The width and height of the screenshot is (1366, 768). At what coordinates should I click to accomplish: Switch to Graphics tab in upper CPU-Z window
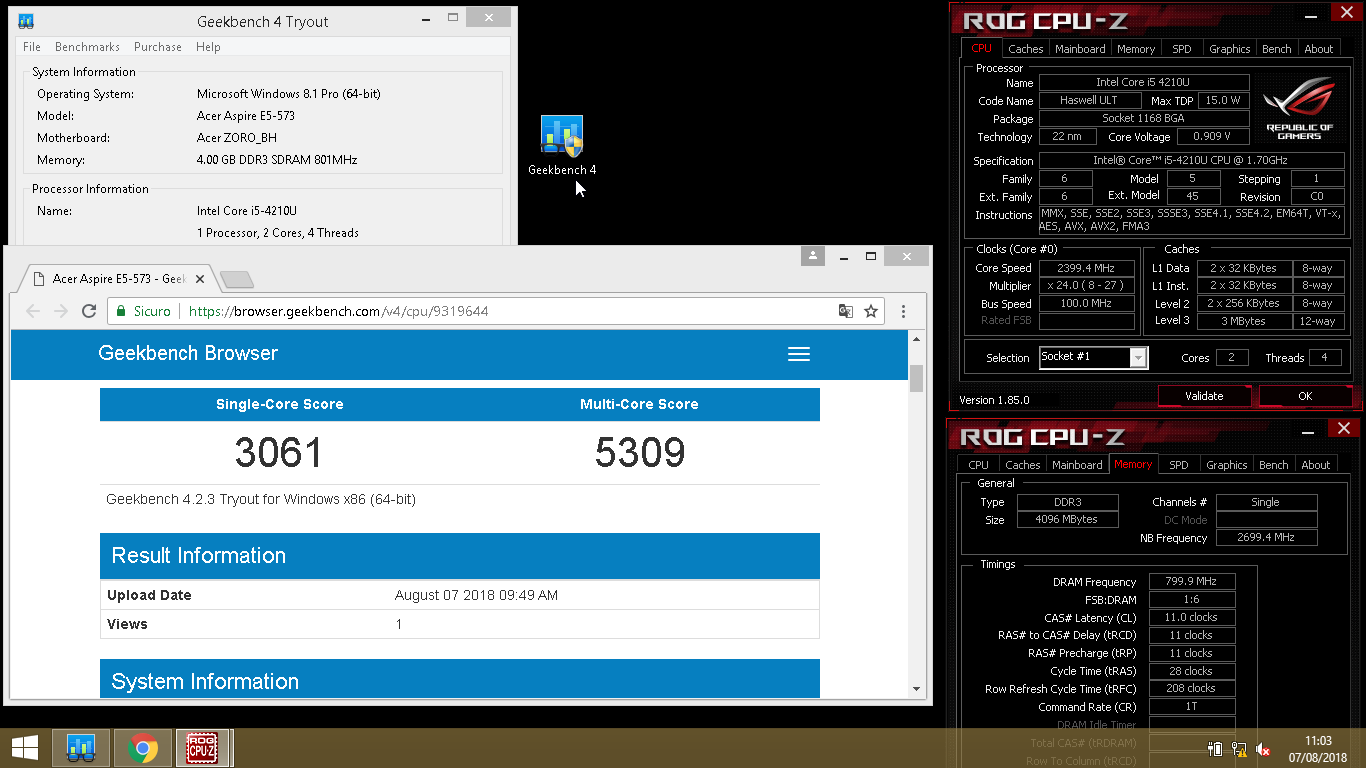click(x=1229, y=49)
